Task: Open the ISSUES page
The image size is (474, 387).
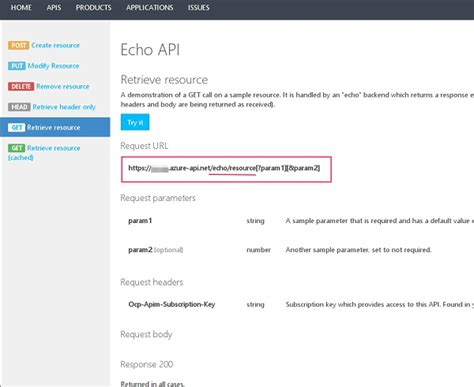Action: click(199, 7)
